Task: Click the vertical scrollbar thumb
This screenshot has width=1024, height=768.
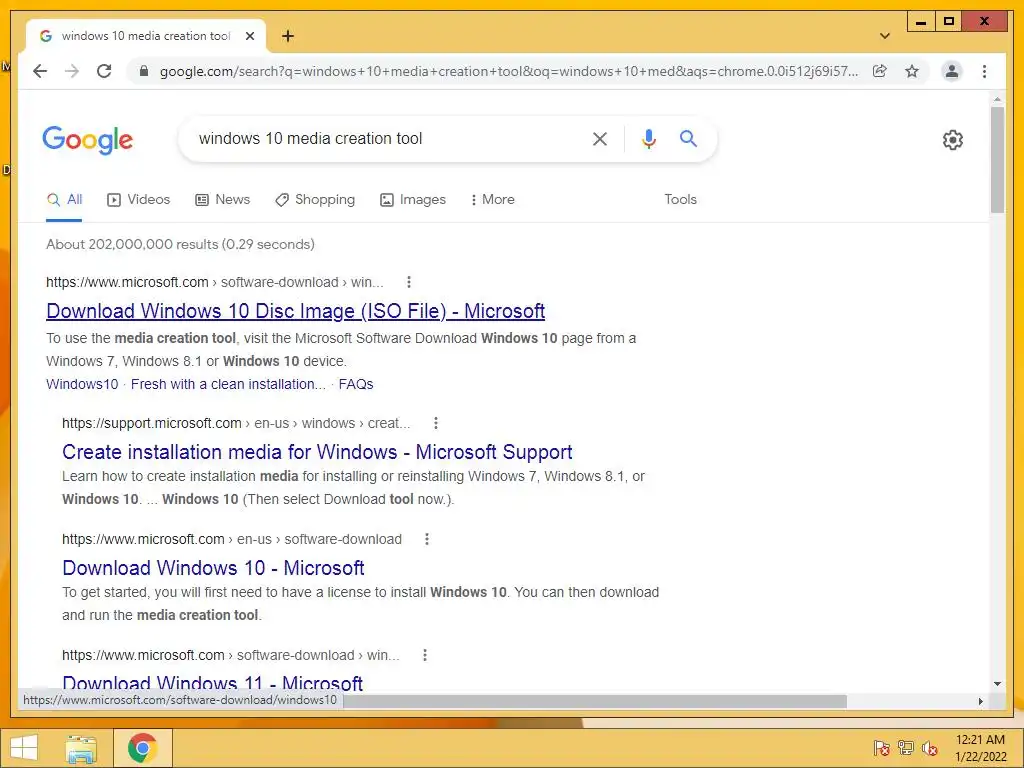Action: point(997,160)
